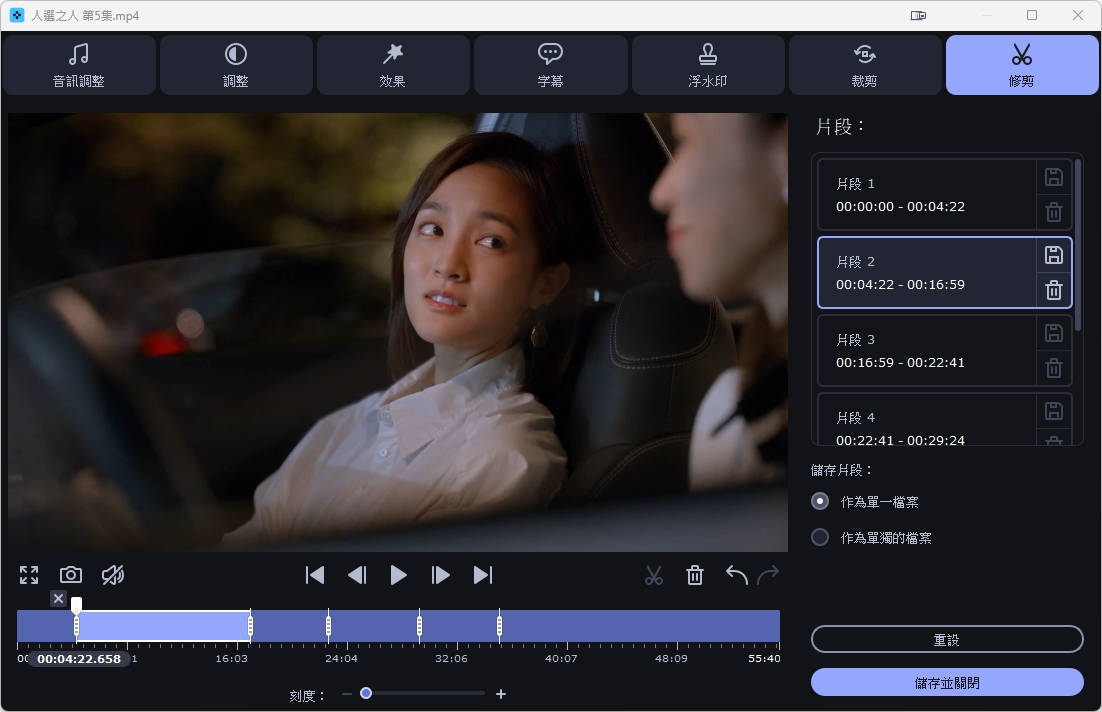The image size is (1102, 712).
Task: Click the split marker between 32:06 and 40:07
Action: 499,625
